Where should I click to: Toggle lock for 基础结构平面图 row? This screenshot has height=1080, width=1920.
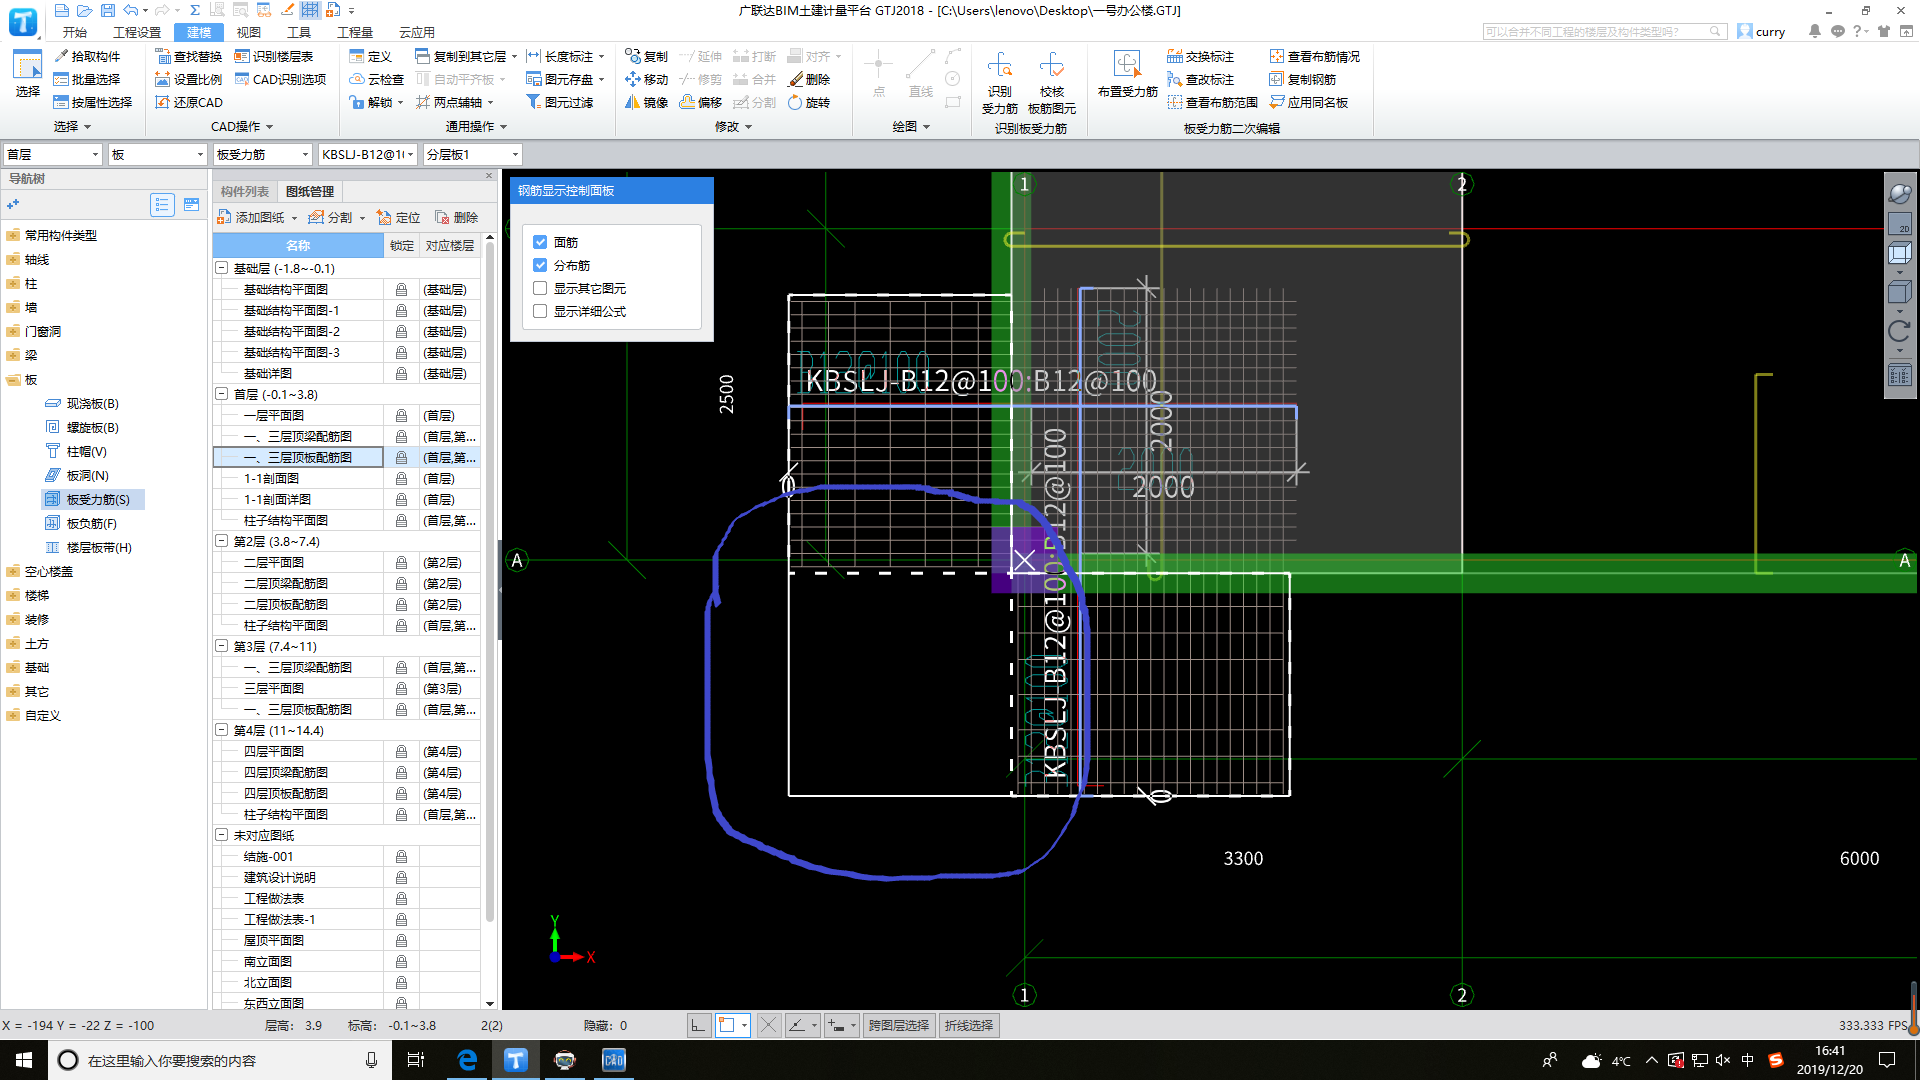tap(401, 289)
